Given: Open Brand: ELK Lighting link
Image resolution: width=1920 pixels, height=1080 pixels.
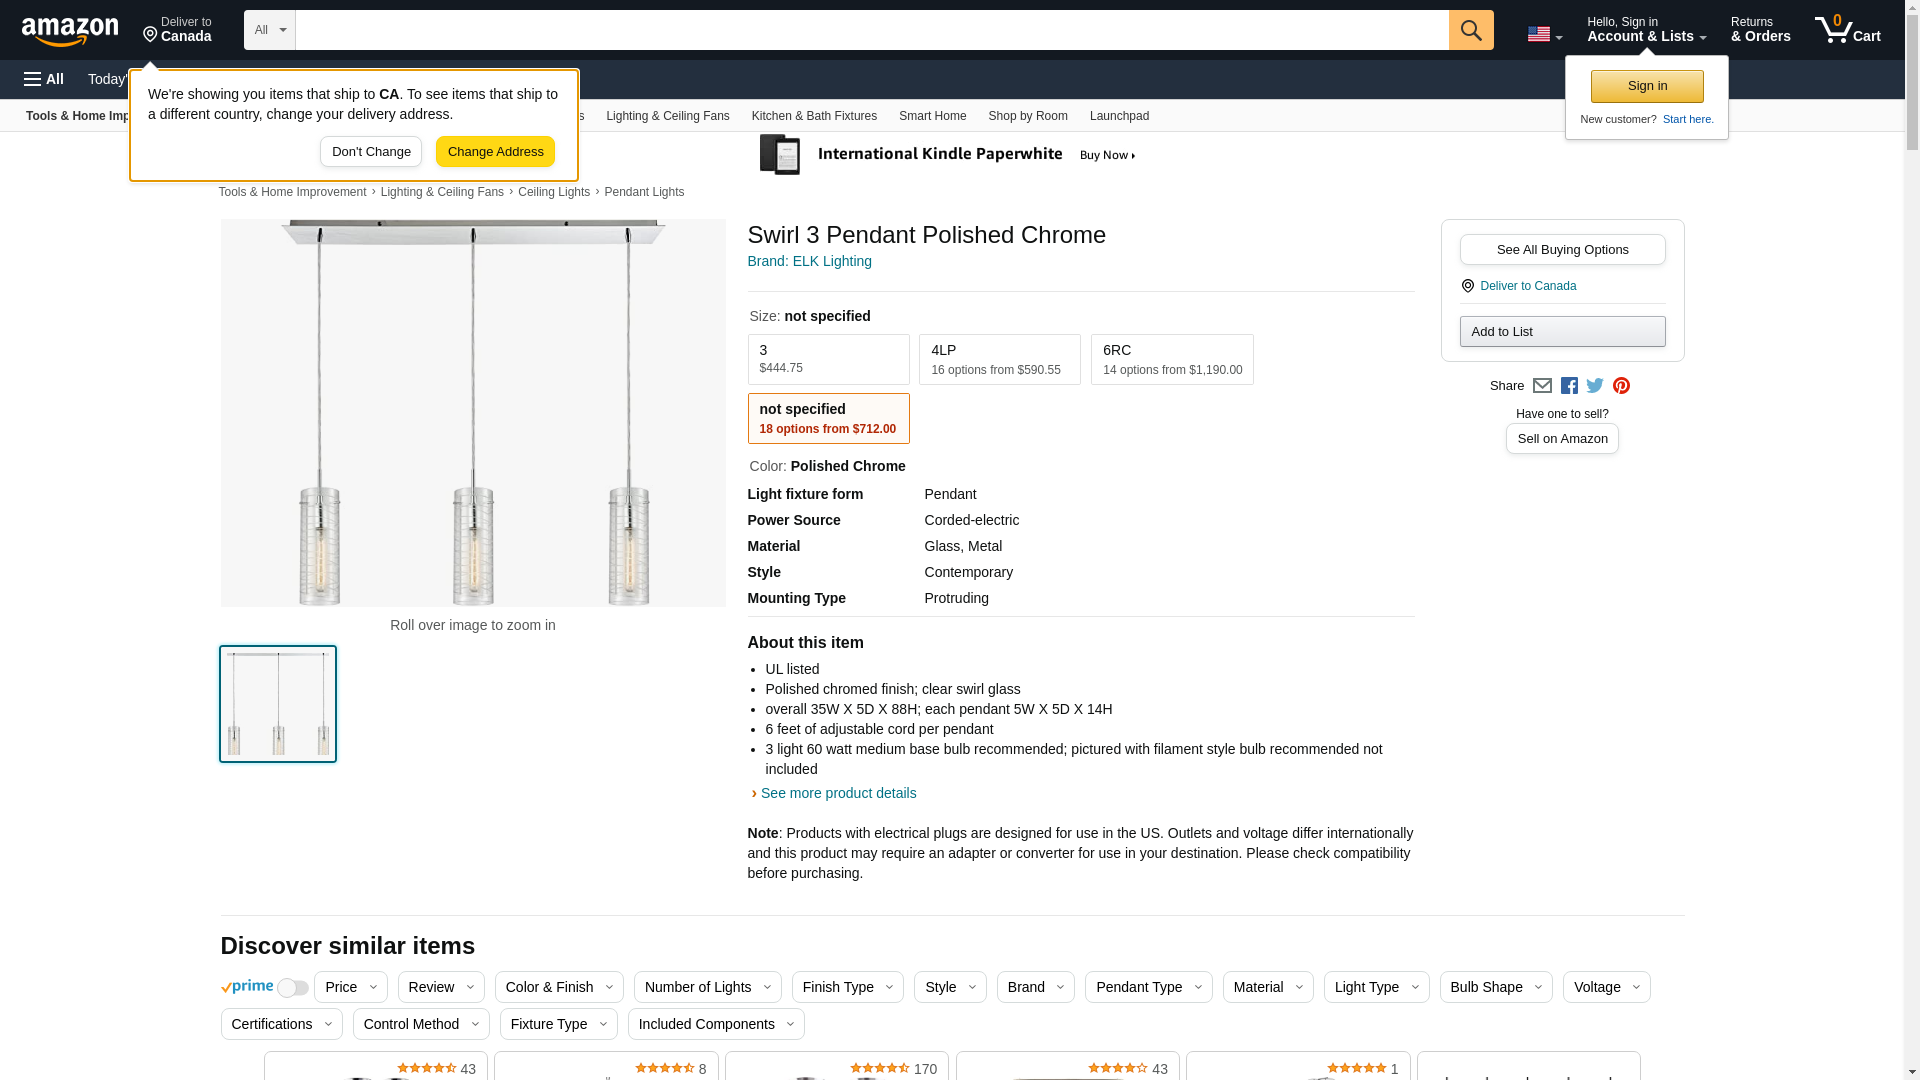Looking at the screenshot, I should click(x=809, y=261).
